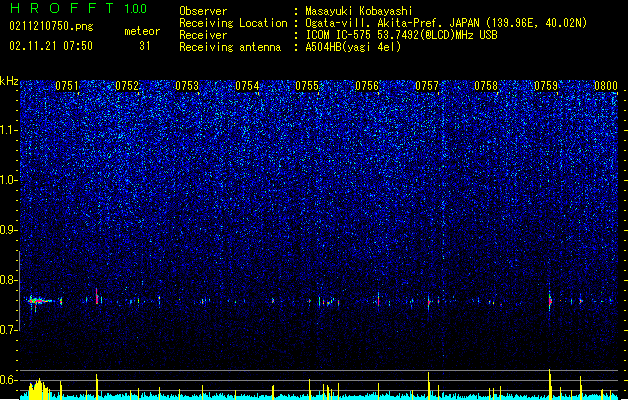Click the 'meteor' label
Screen dimensions: 629x400
[142, 31]
